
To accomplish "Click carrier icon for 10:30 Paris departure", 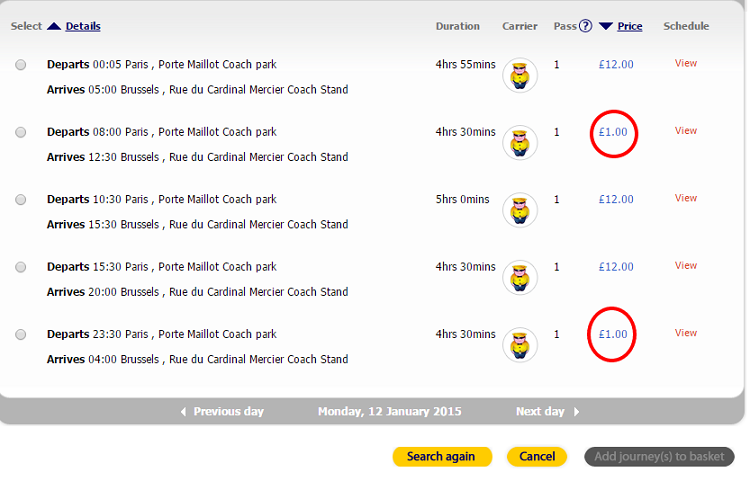I will pos(519,210).
